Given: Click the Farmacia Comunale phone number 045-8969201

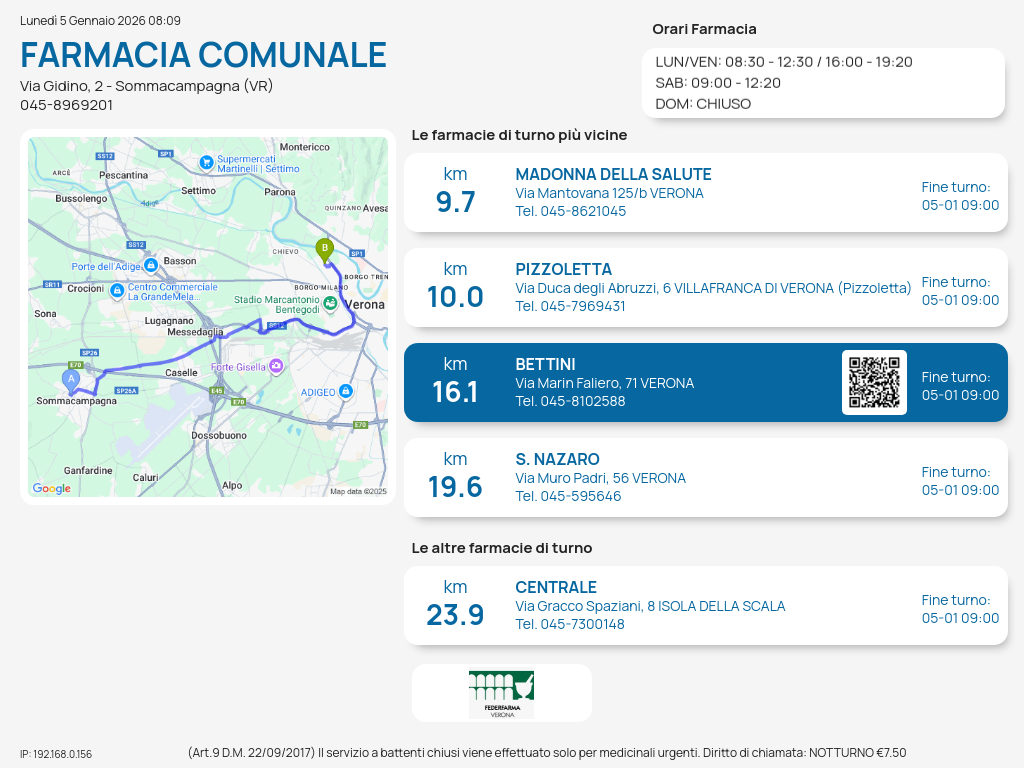Looking at the screenshot, I should [x=66, y=105].
